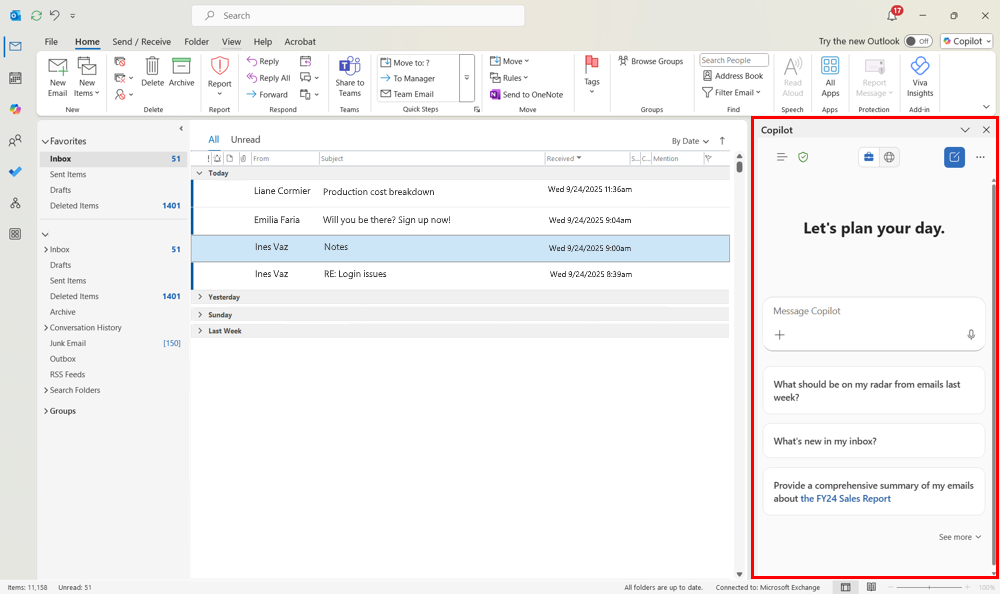Image resolution: width=1000 pixels, height=594 pixels.
Task: Open the View ribbon tab
Action: pyautogui.click(x=232, y=41)
